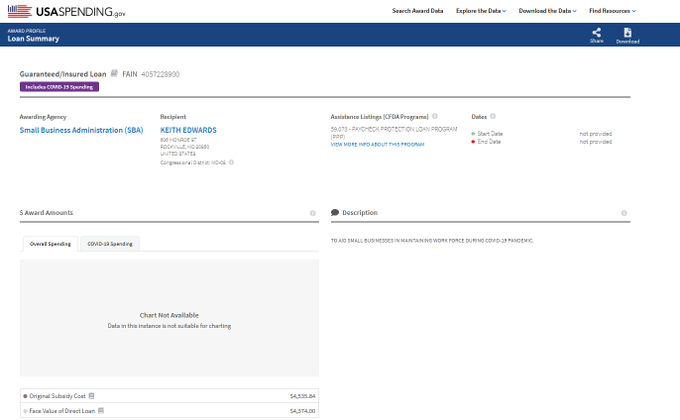Open the Find Resources dropdown
Image resolution: width=680 pixels, height=420 pixels.
[x=612, y=10]
